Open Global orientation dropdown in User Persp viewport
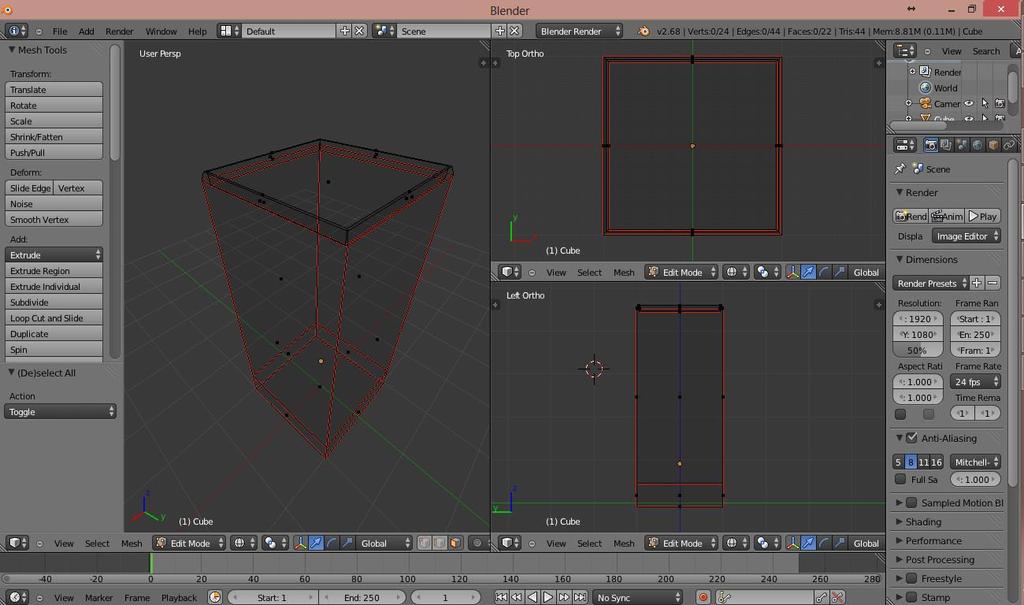Image resolution: width=1024 pixels, height=605 pixels. (385, 543)
